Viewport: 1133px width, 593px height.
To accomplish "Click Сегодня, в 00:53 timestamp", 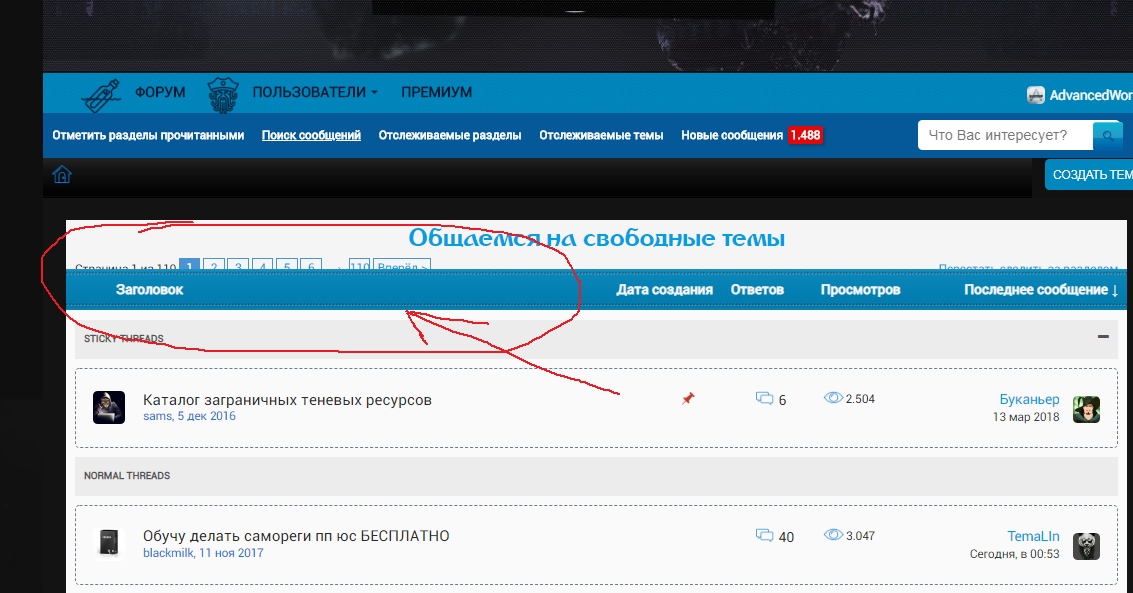I will [x=1014, y=554].
